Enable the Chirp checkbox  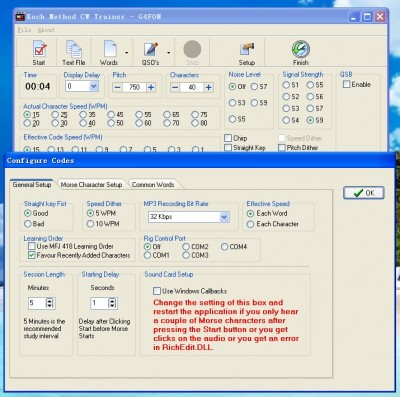click(228, 138)
